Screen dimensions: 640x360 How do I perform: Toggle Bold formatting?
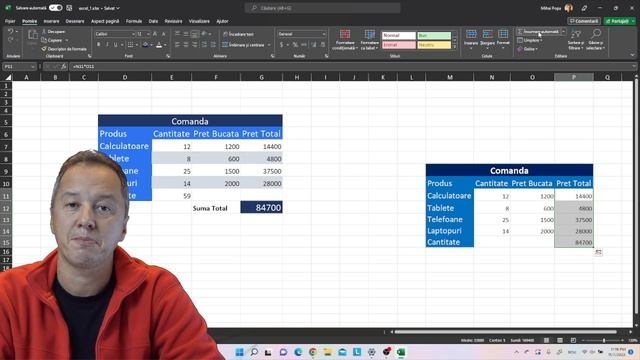[98, 44]
